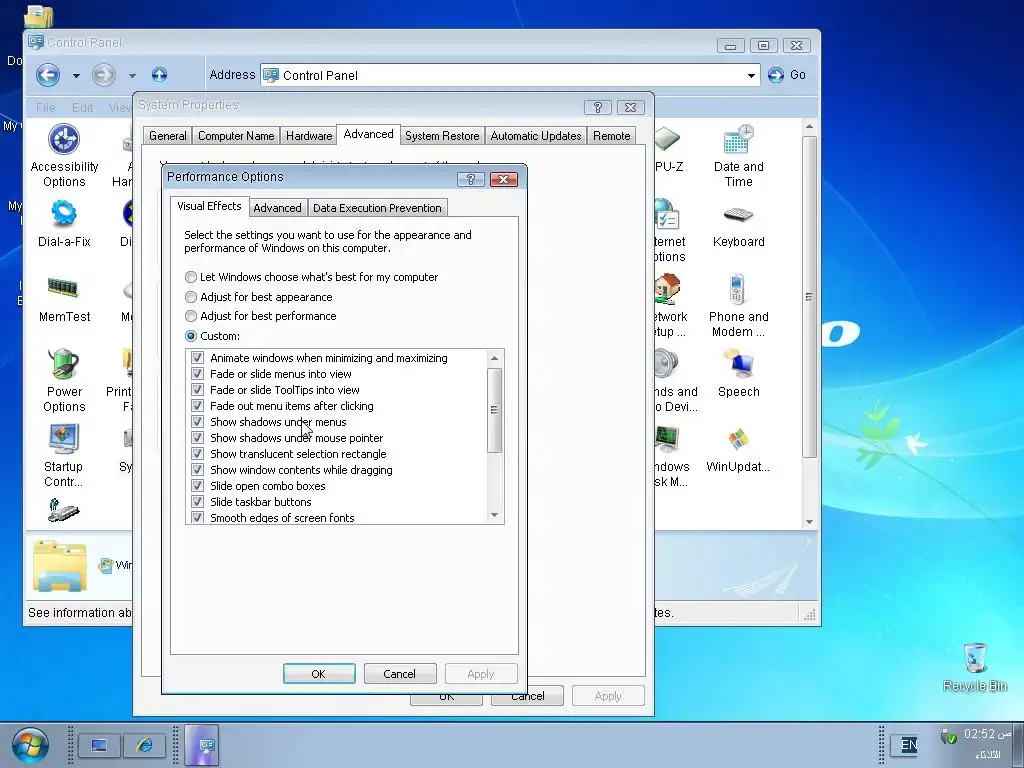This screenshot has width=1024, height=768.
Task: Click the Control Panel scroll-down arrow
Action: [809, 522]
